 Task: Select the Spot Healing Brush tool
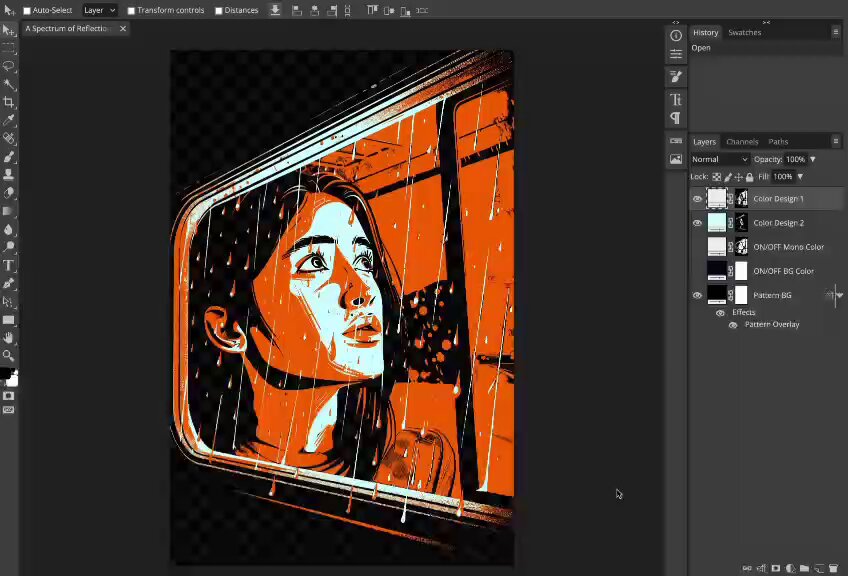coord(9,138)
